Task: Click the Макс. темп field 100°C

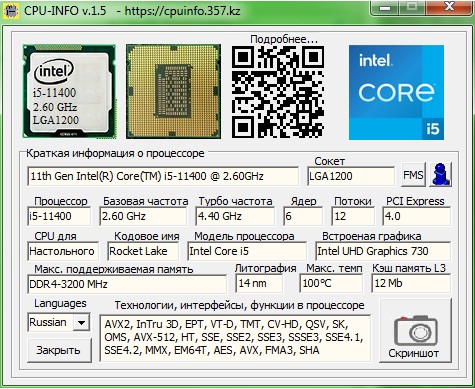Action: (x=331, y=284)
